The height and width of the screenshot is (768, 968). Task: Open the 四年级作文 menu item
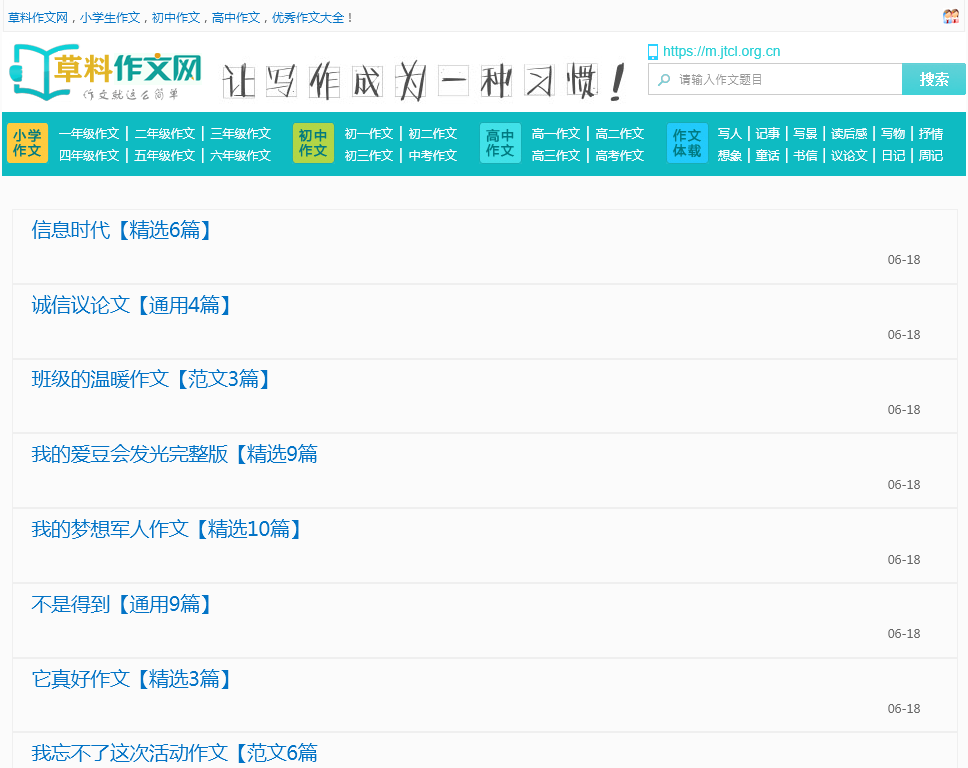(x=89, y=156)
